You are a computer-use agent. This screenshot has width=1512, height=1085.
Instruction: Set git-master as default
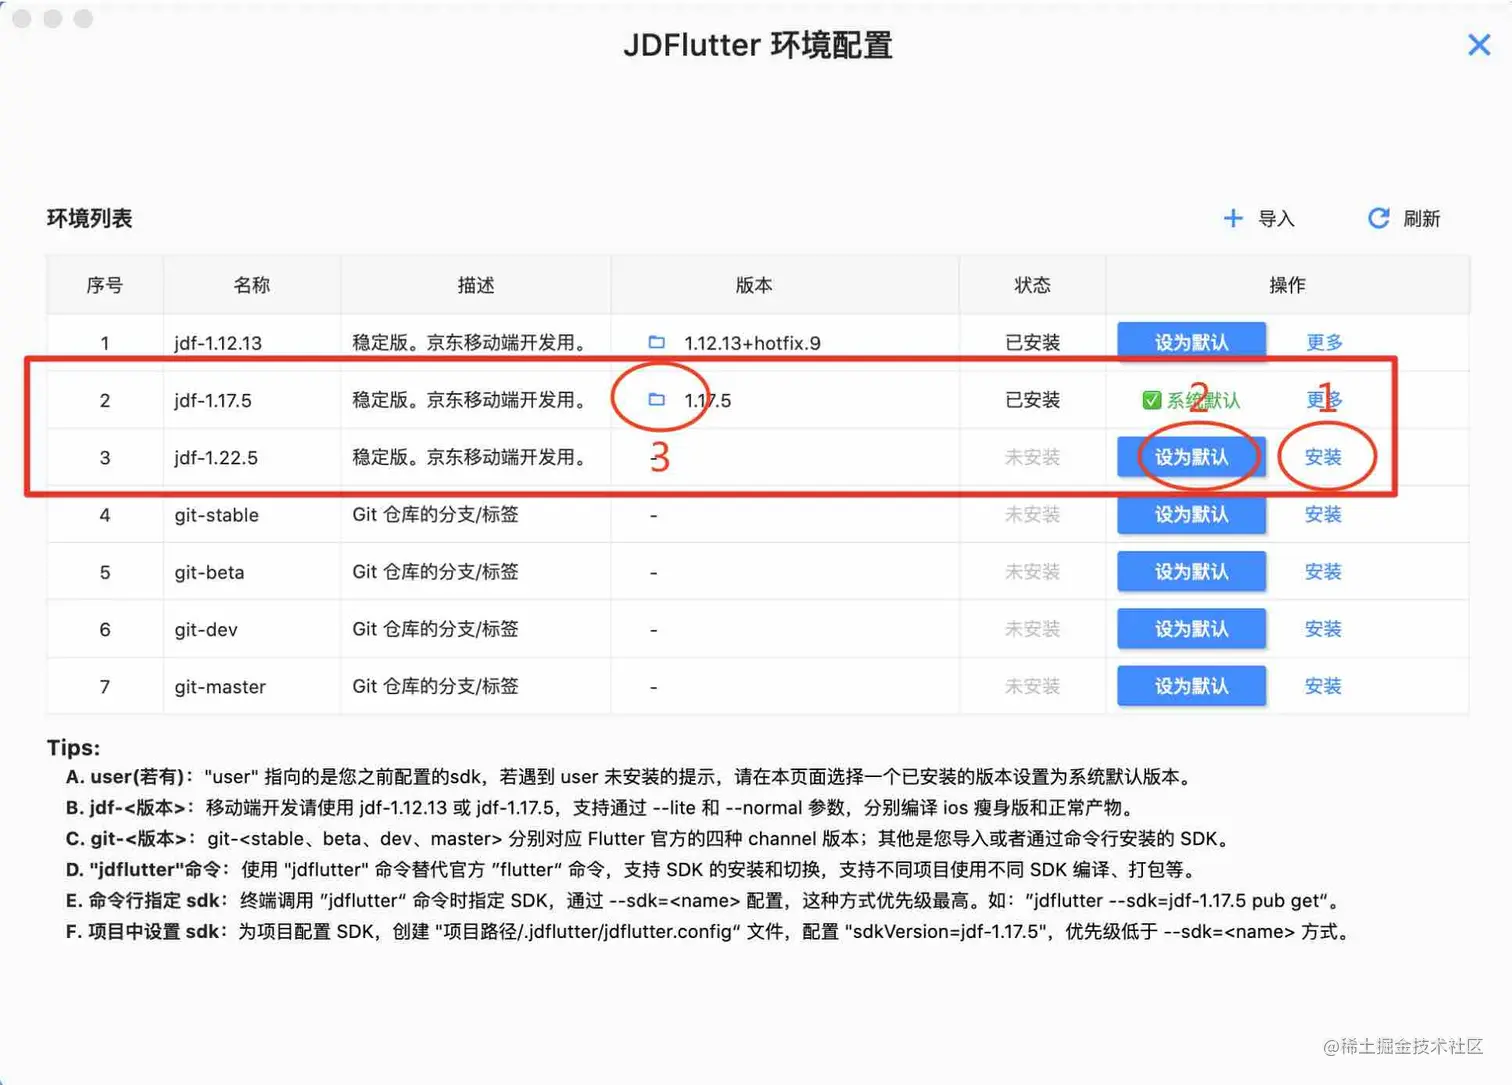[x=1191, y=686]
